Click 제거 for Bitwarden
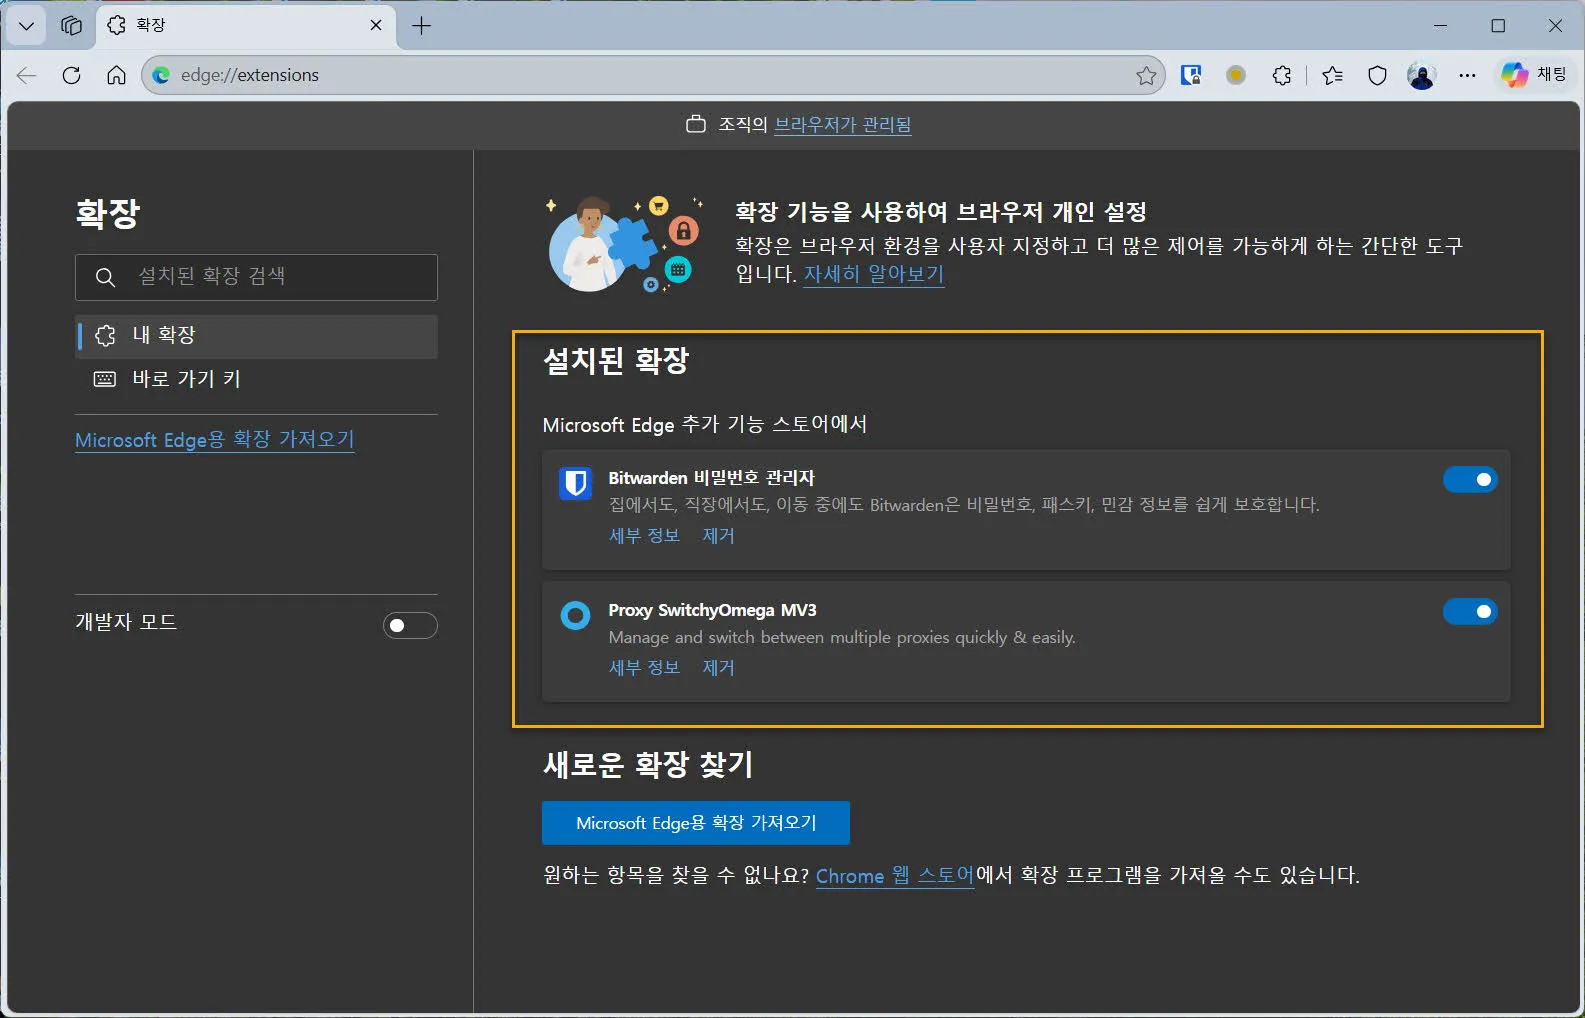Viewport: 1585px width, 1018px height. [718, 536]
